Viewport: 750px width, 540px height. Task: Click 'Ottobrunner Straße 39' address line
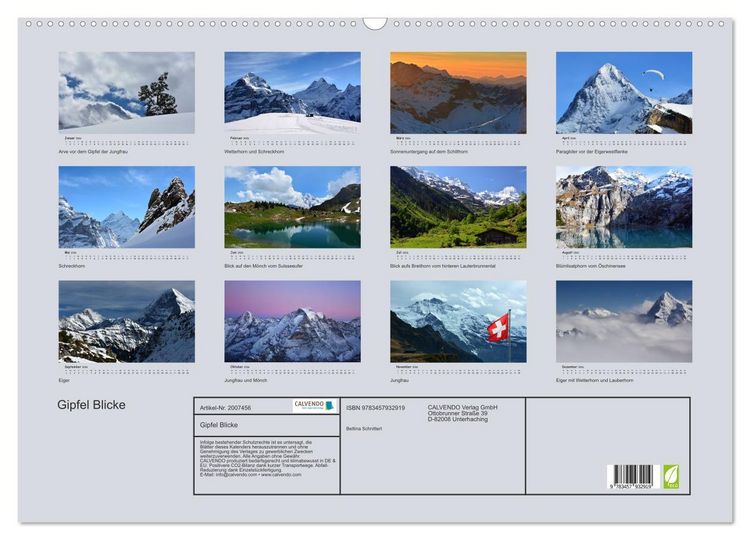(x=458, y=413)
